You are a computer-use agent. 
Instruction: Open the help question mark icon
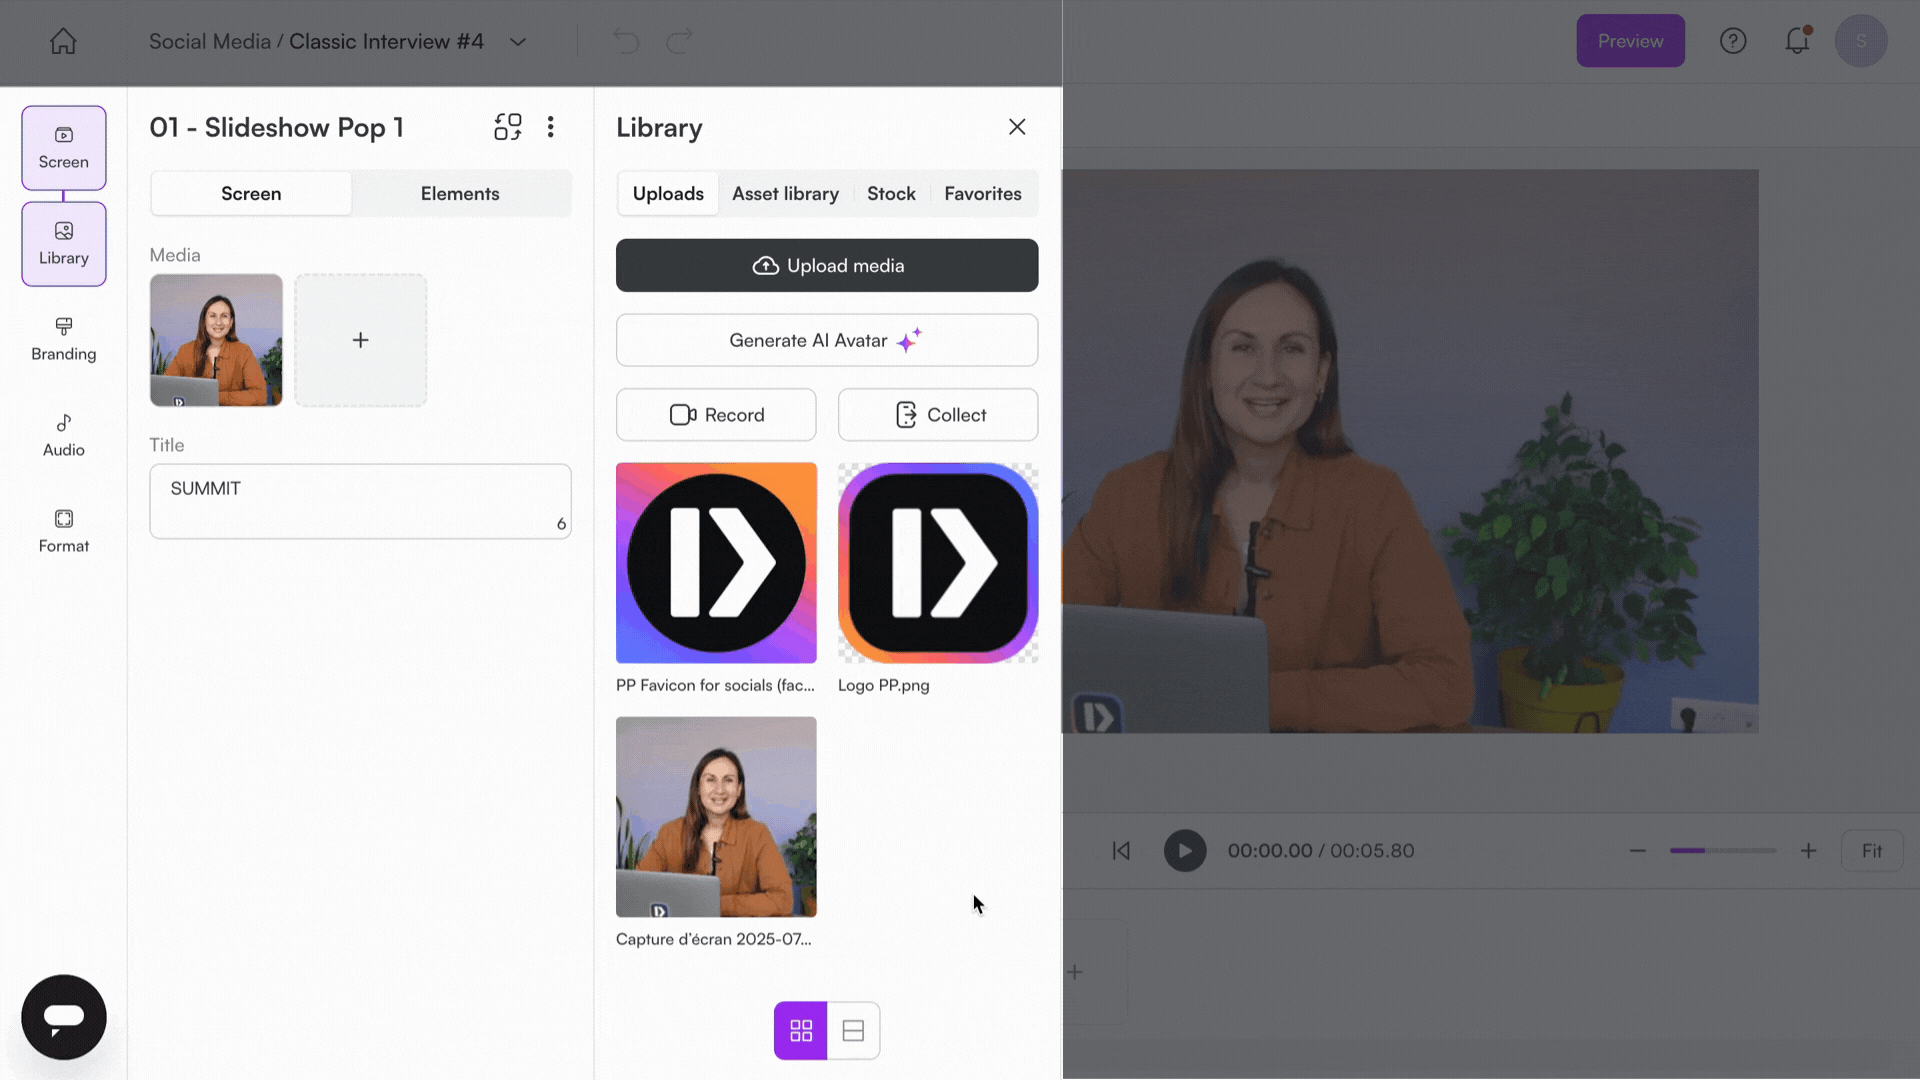(x=1733, y=41)
